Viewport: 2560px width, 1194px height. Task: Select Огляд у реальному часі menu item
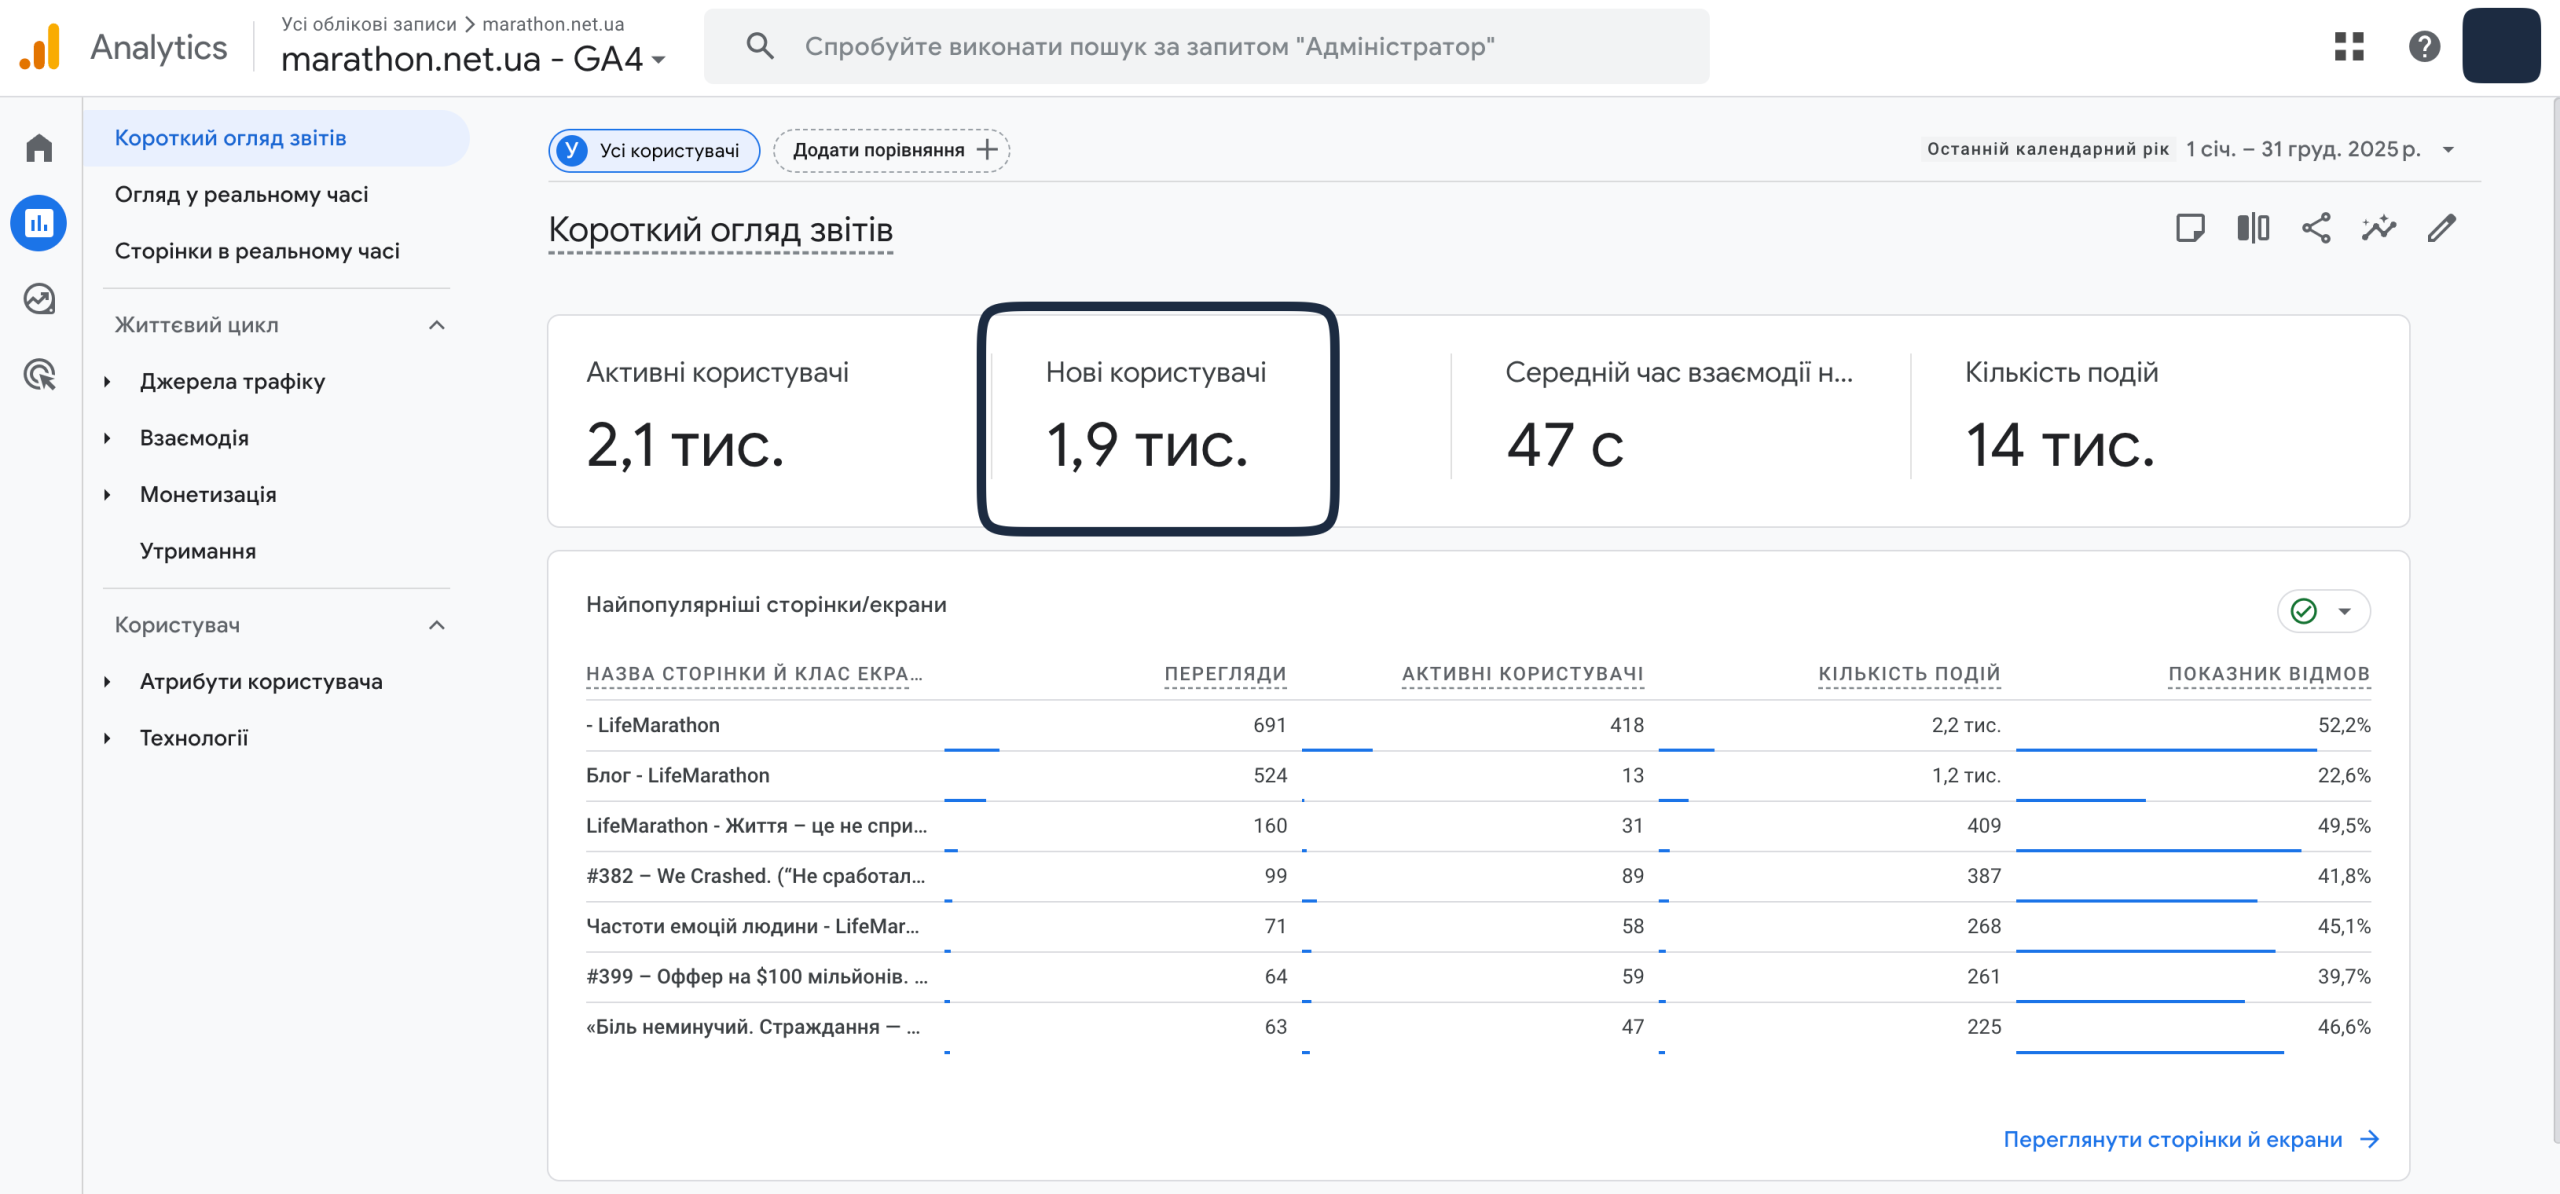241,195
